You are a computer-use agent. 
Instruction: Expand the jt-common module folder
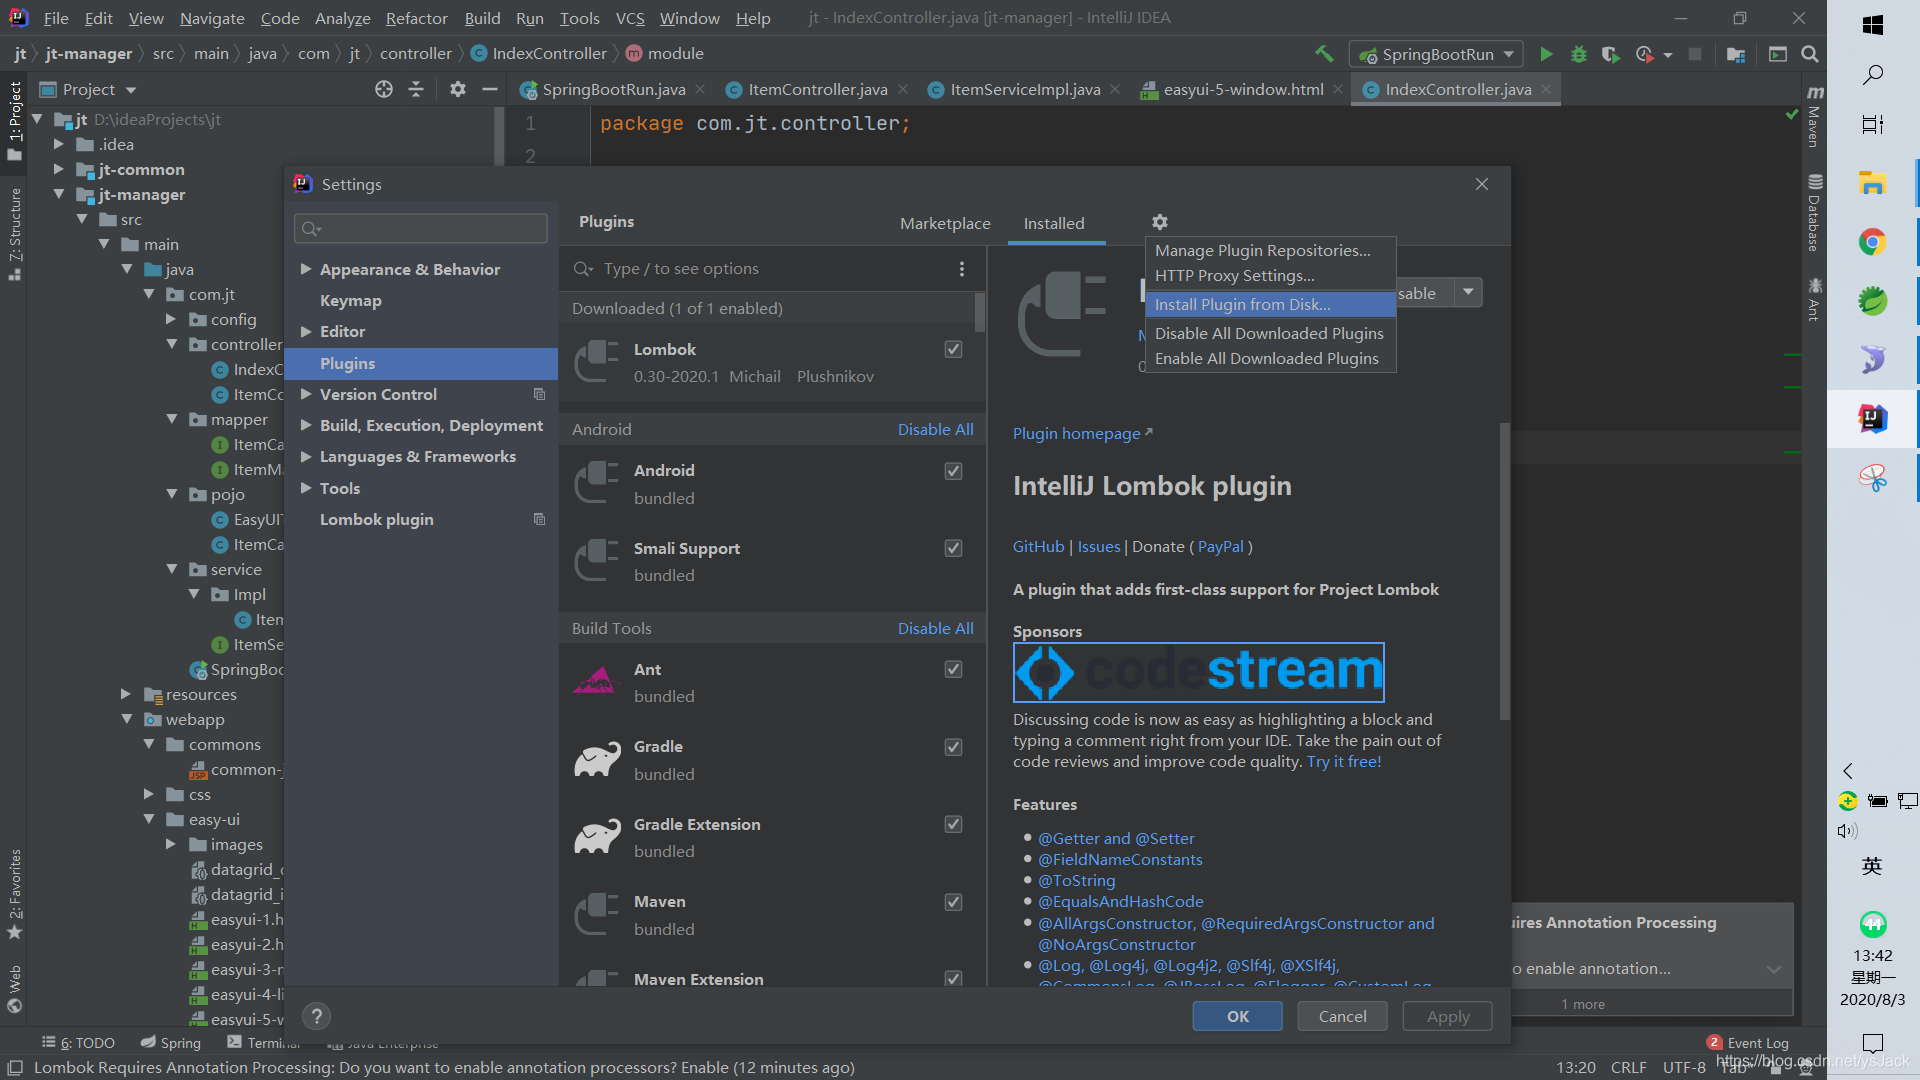tap(58, 169)
